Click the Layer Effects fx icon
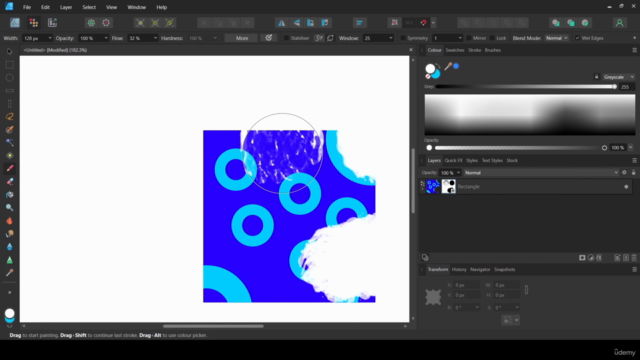The height and width of the screenshot is (360, 640). 599,258
